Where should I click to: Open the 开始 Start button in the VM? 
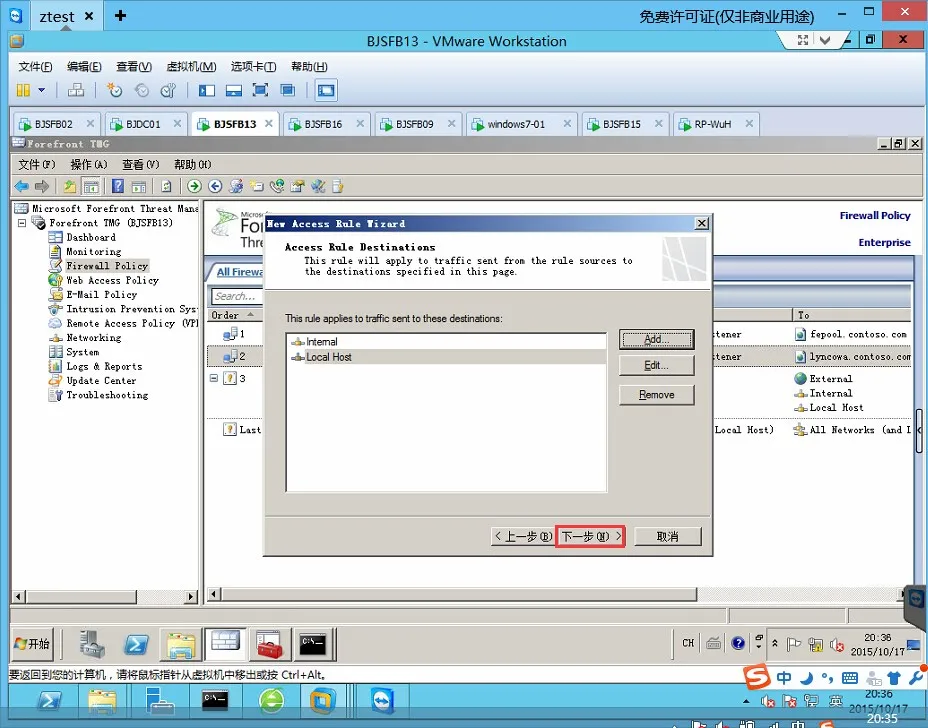pos(33,643)
